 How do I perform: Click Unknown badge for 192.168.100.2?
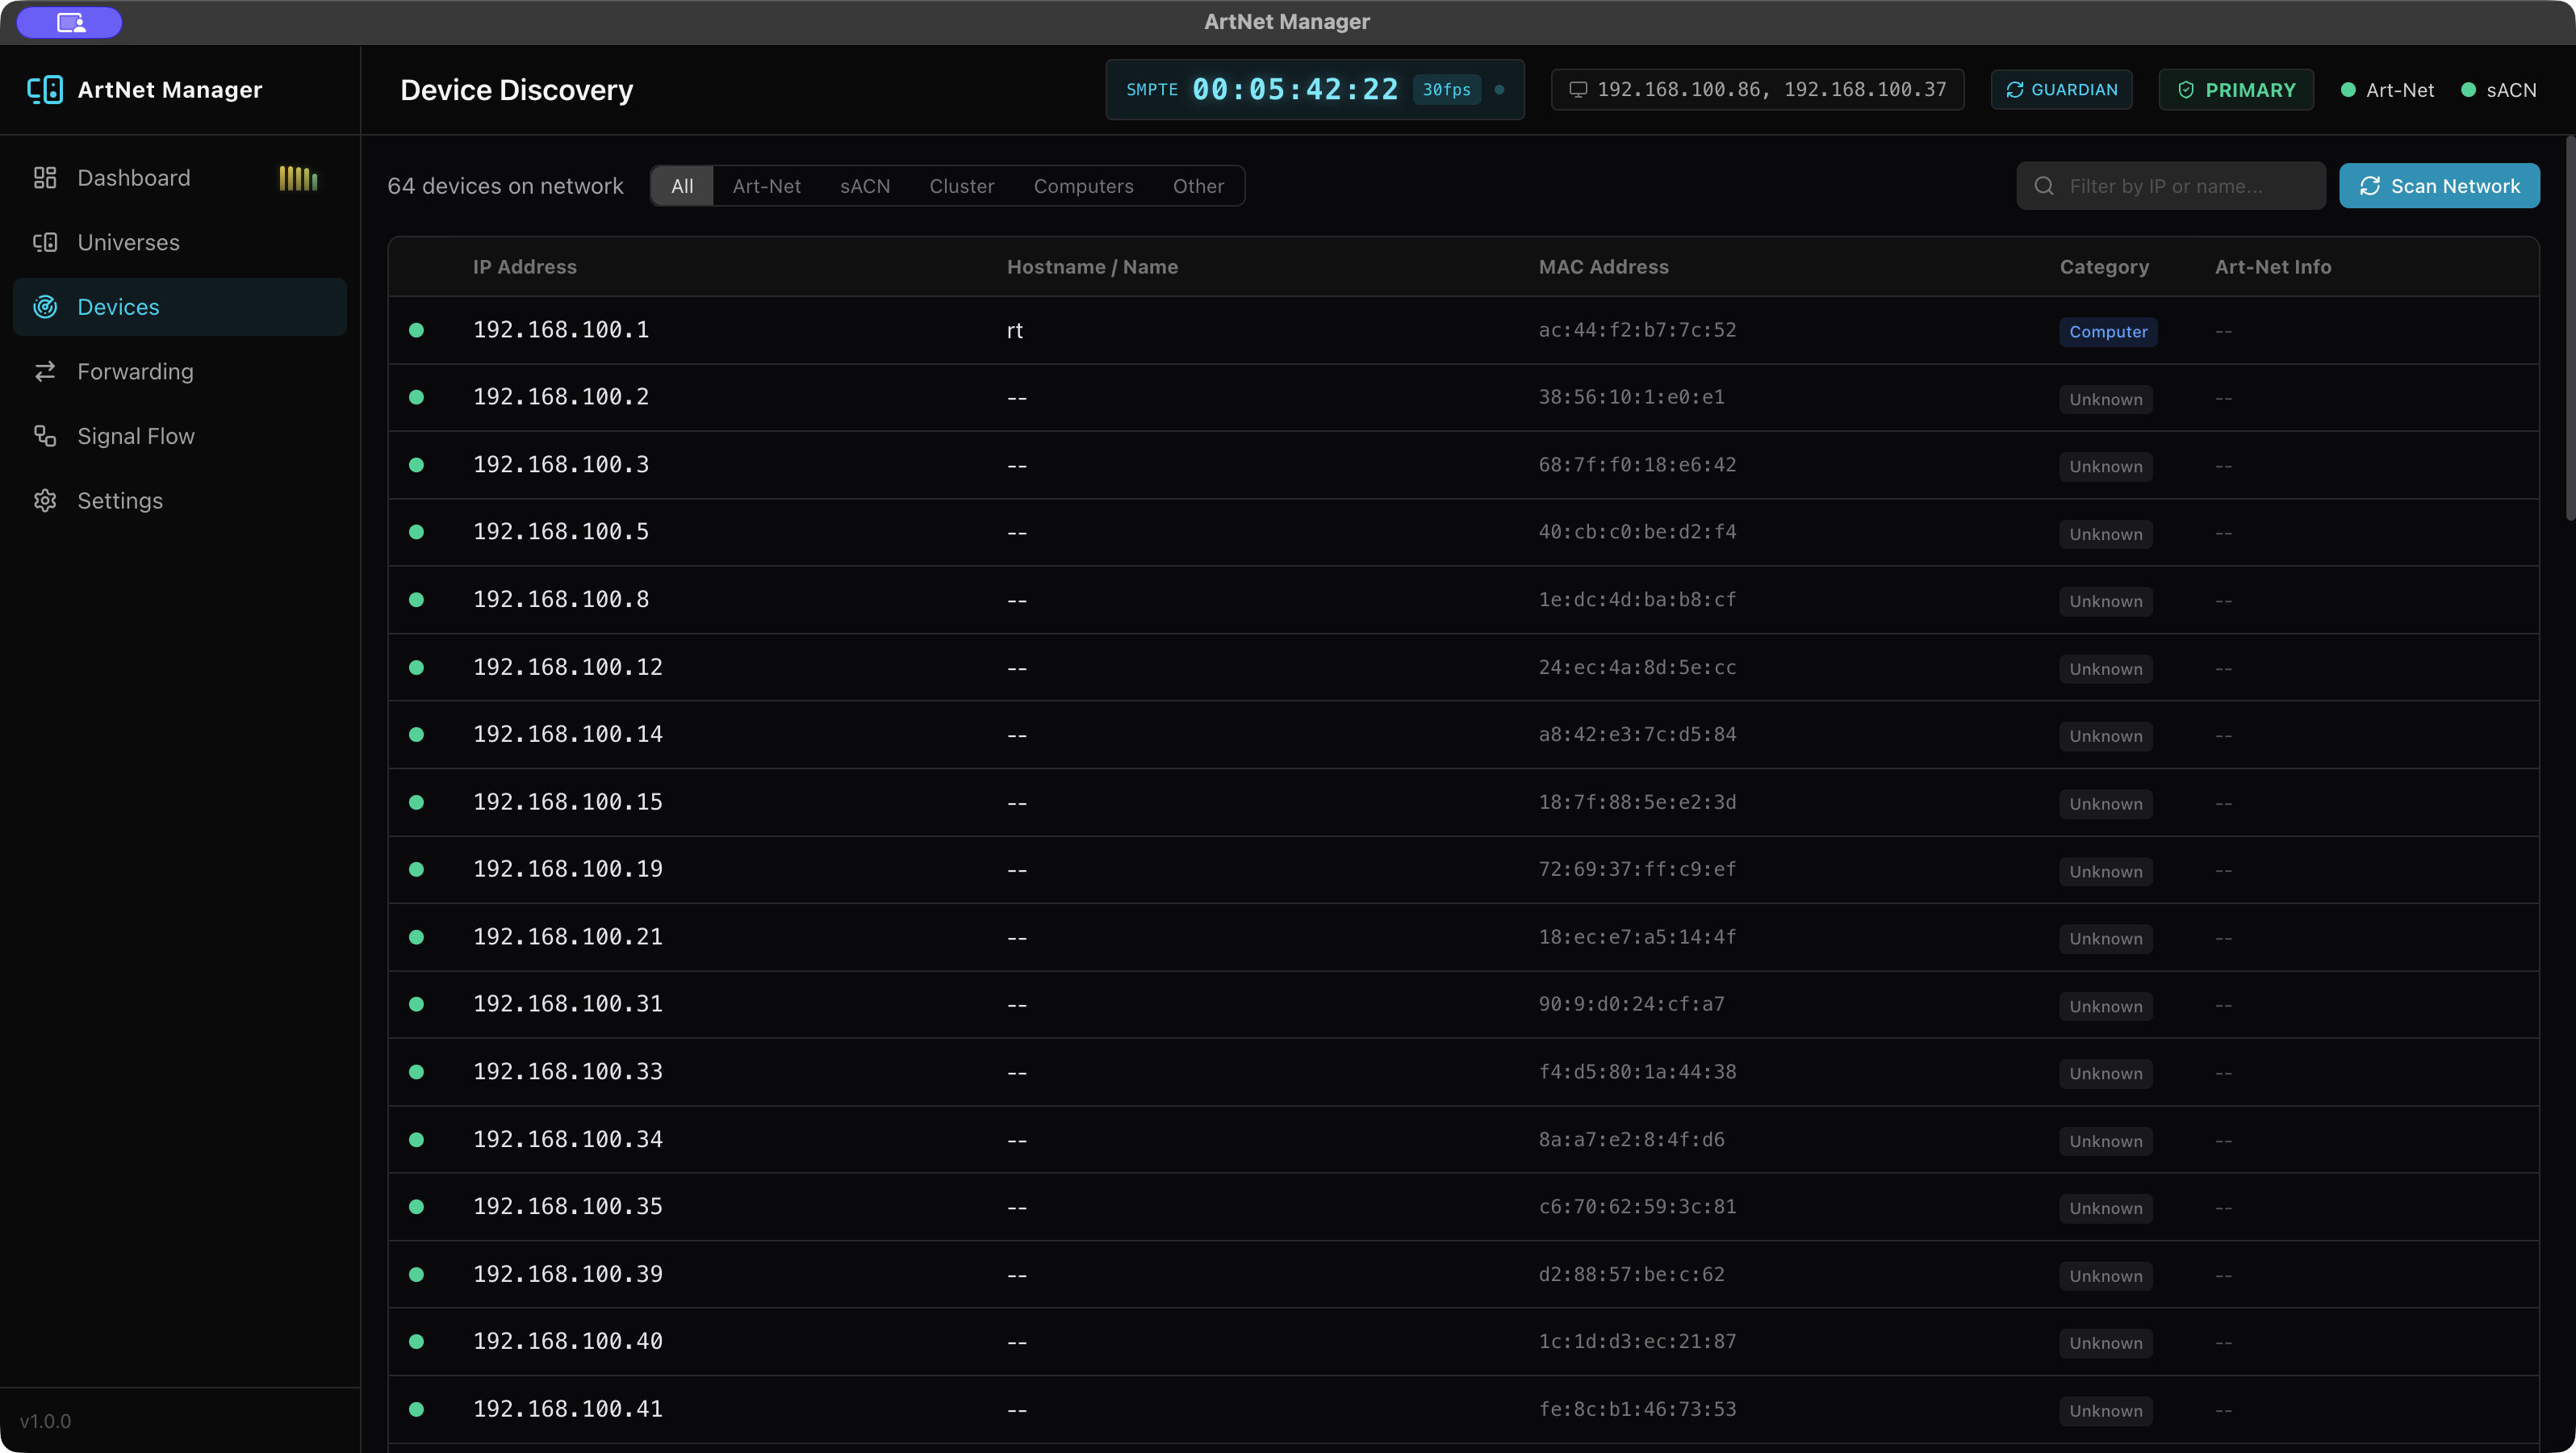tap(2106, 399)
